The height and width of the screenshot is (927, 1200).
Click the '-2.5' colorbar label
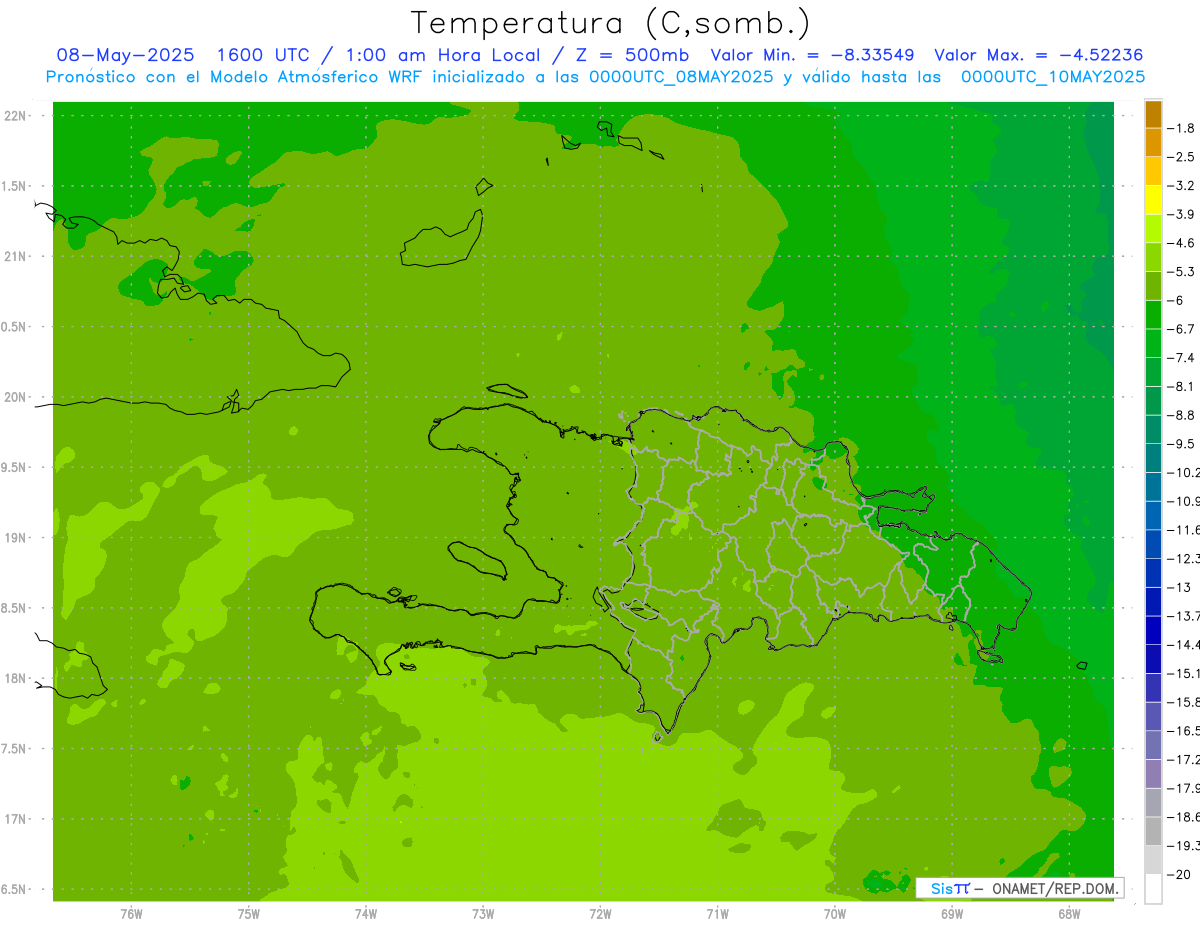pyautogui.click(x=1183, y=157)
